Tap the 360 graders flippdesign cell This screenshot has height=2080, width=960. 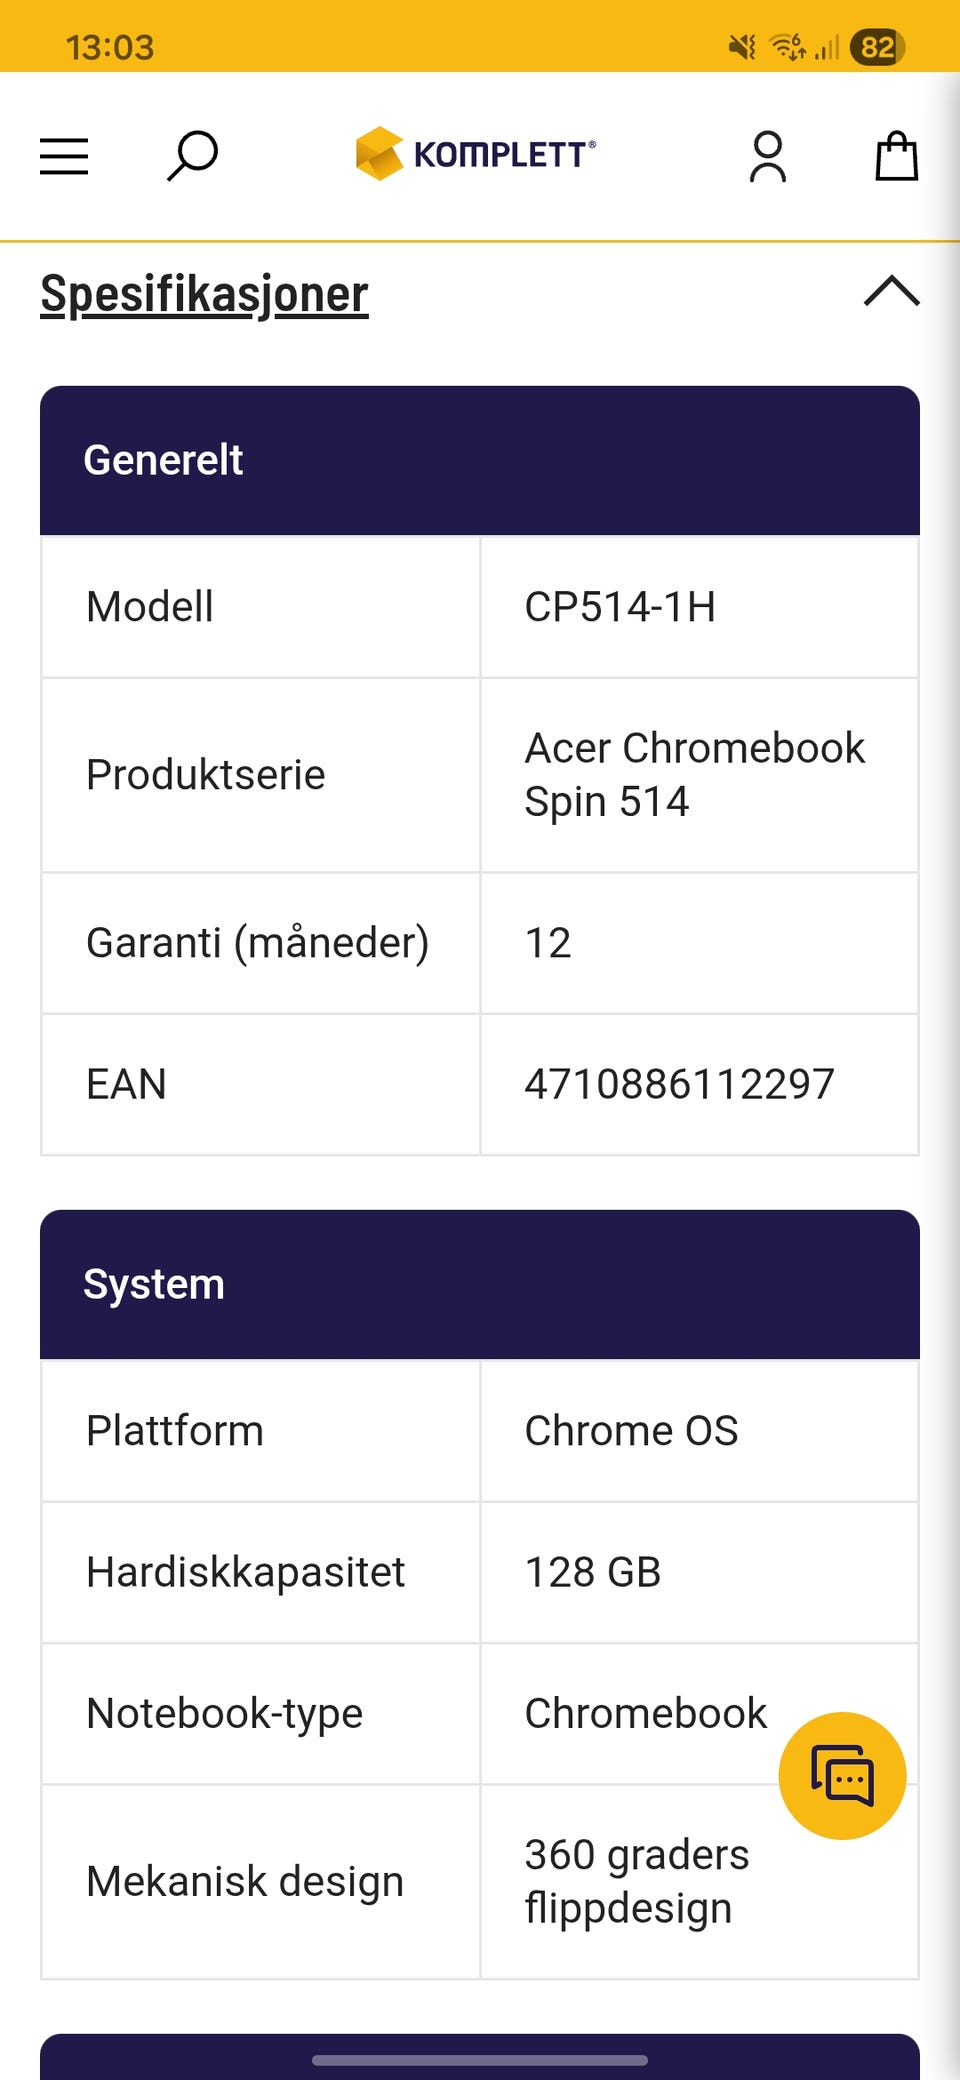(637, 1881)
